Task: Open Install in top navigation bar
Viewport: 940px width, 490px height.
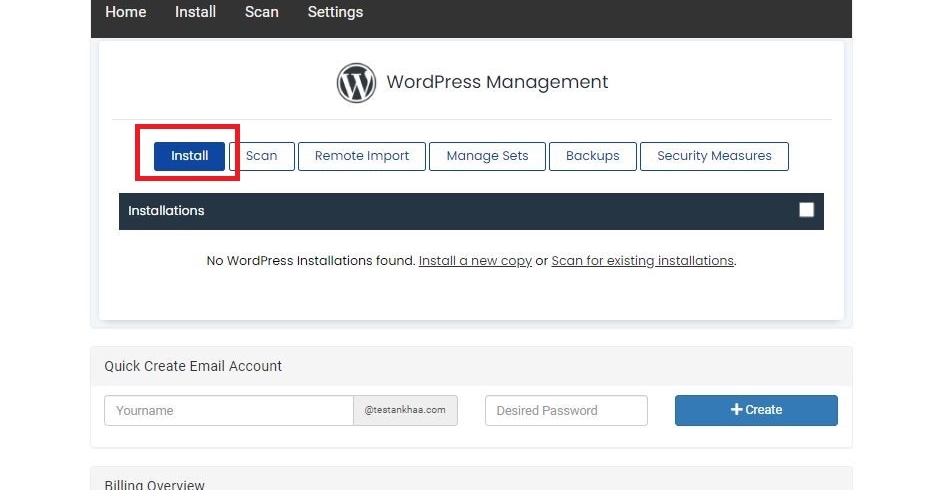Action: [x=195, y=12]
